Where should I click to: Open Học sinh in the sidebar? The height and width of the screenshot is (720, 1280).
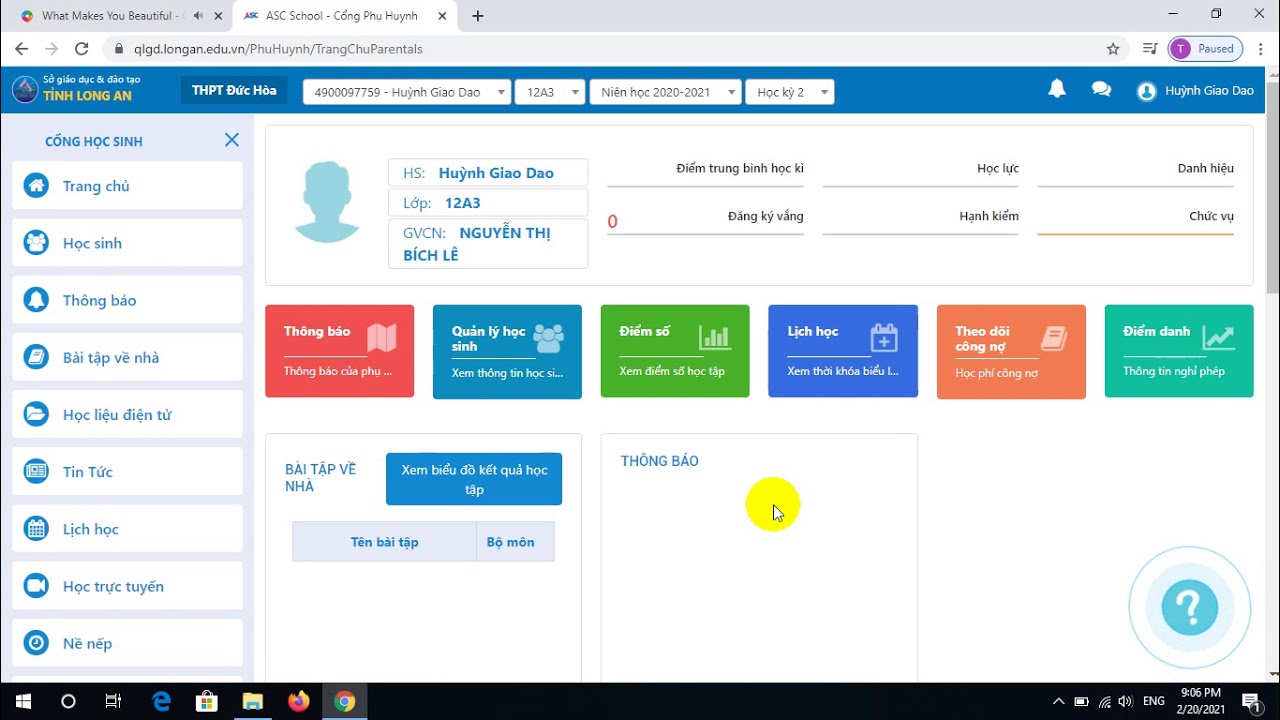tap(127, 243)
